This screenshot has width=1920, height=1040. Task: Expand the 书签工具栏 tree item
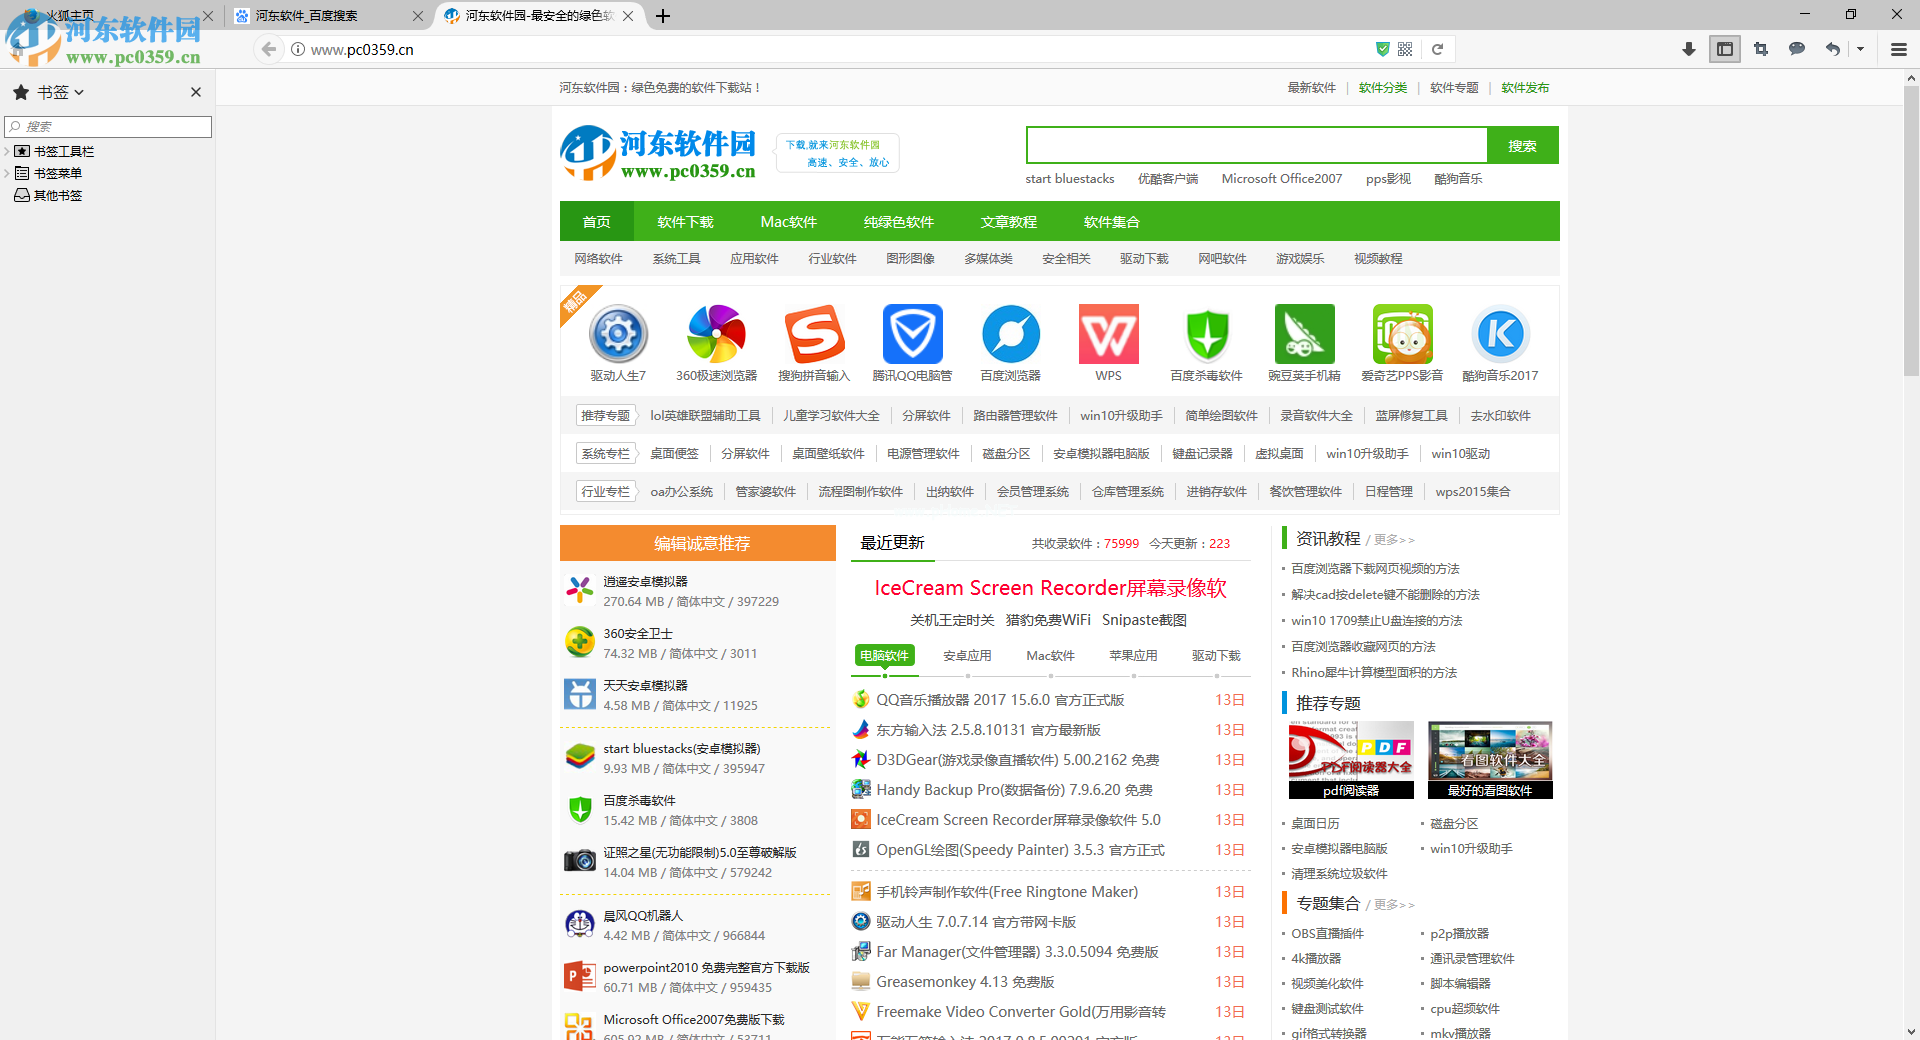click(8, 151)
